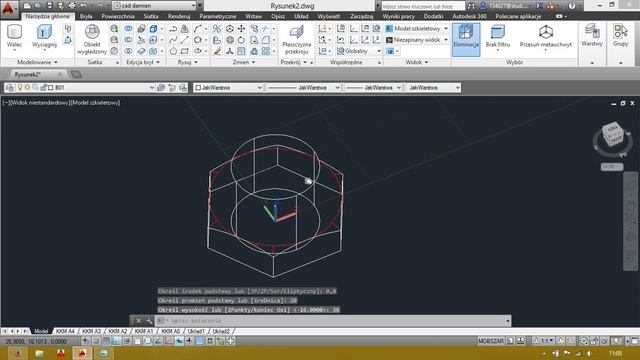640x360 pixels.
Task: Open the Autodesk 360 ribbon tab
Action: point(469,16)
